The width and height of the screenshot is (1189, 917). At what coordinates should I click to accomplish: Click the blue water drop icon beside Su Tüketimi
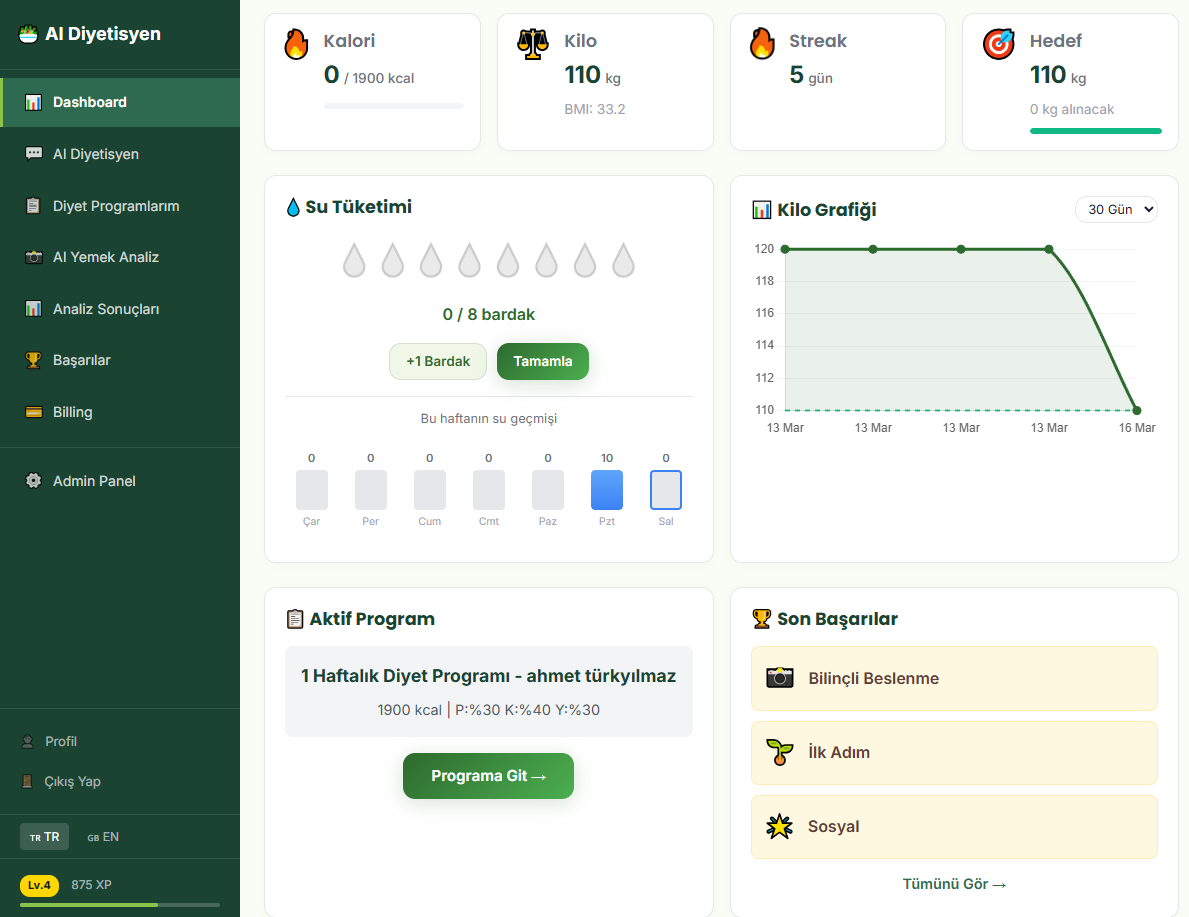click(x=293, y=207)
